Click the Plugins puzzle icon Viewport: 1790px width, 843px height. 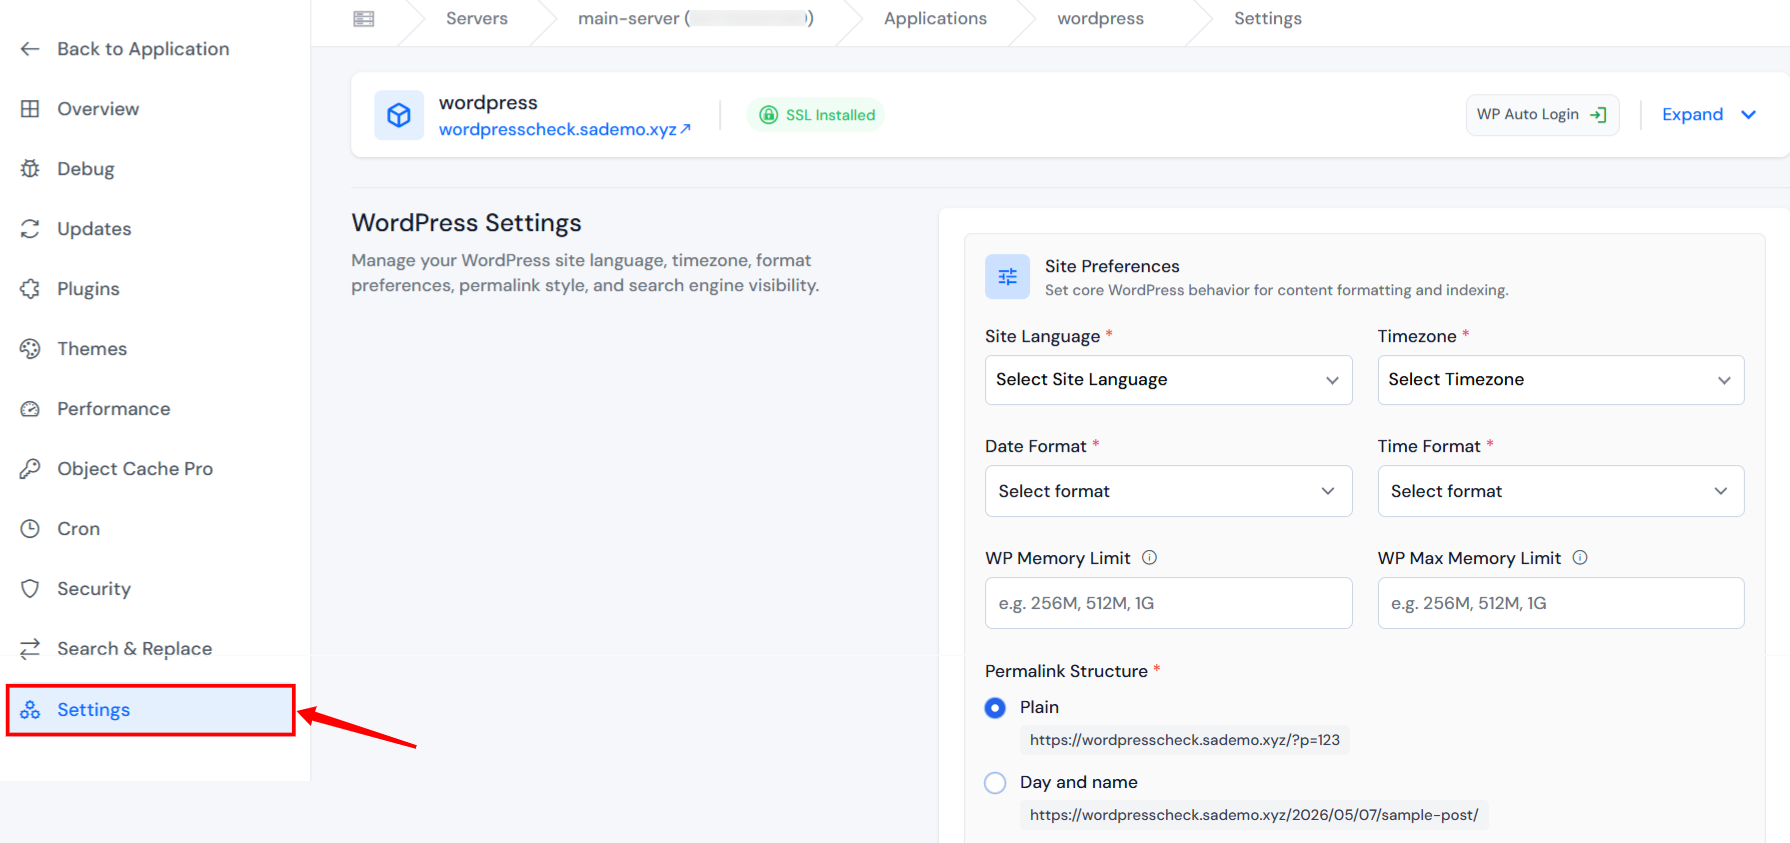point(30,289)
